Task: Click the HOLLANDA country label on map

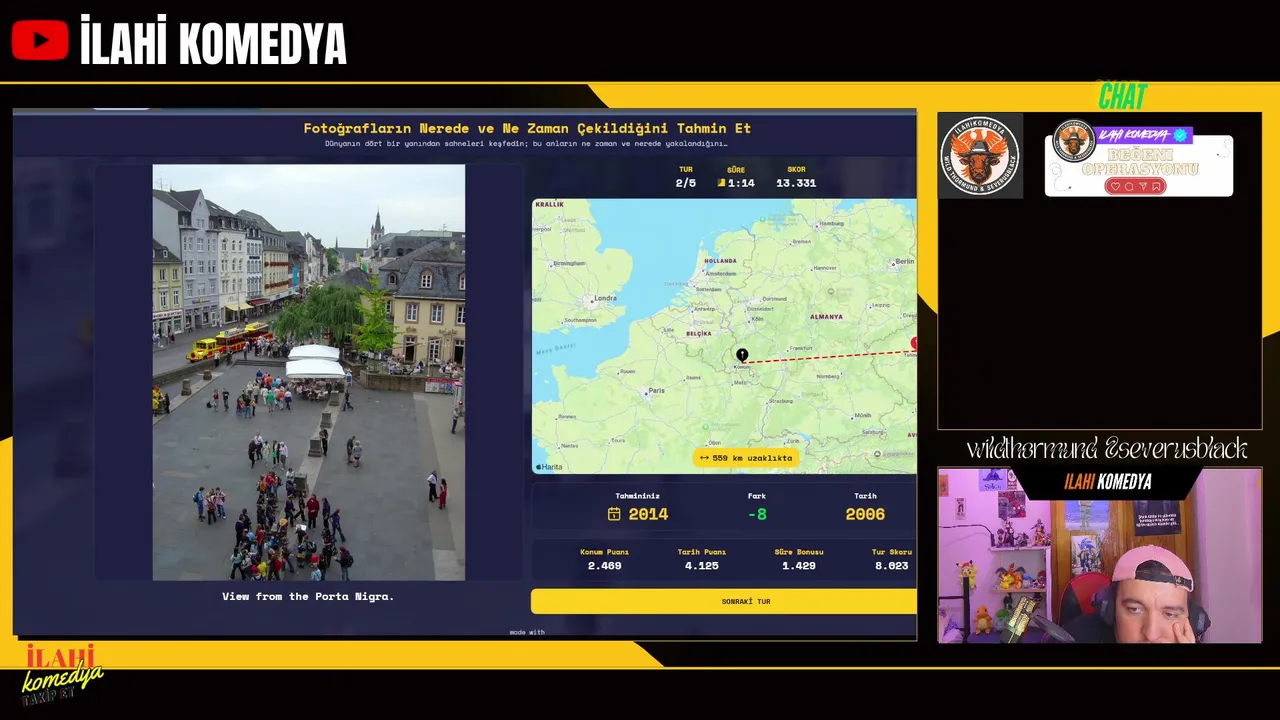Action: [720, 261]
